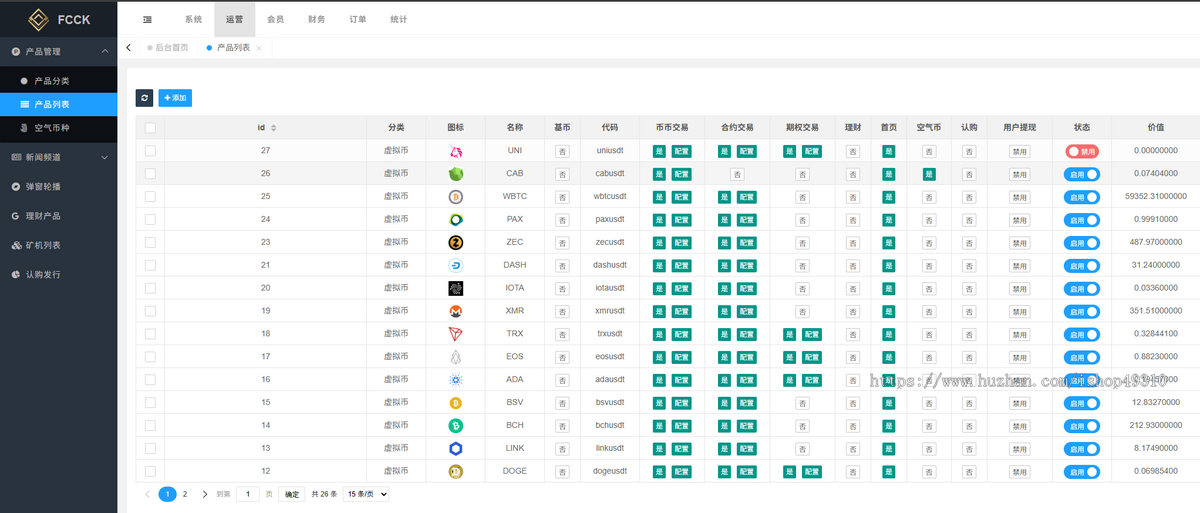1200x513 pixels.
Task: Click 配置 under 币币交易 in the UNI row
Action: coord(681,151)
